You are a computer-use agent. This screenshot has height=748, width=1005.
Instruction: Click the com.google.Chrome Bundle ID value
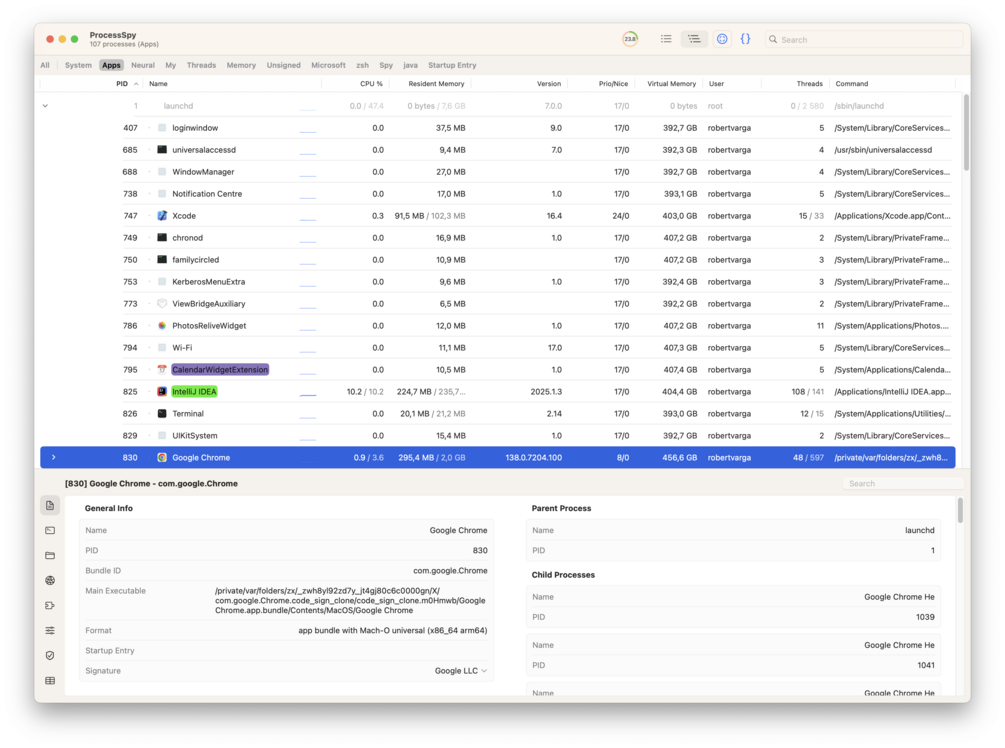pos(450,571)
